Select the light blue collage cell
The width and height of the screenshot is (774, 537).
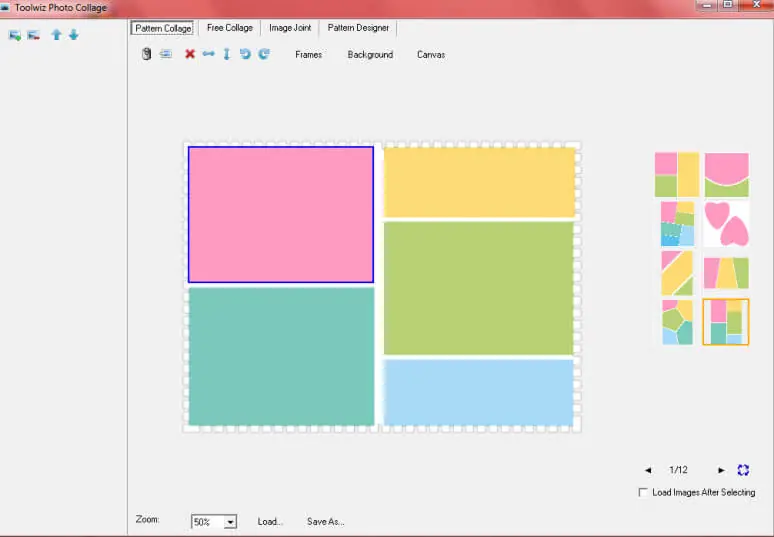pos(478,392)
